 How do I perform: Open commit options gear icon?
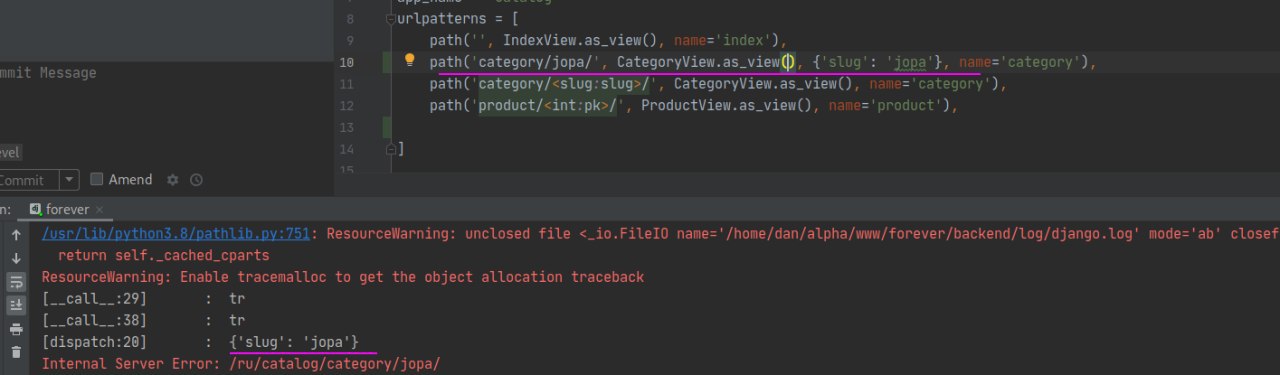[172, 180]
